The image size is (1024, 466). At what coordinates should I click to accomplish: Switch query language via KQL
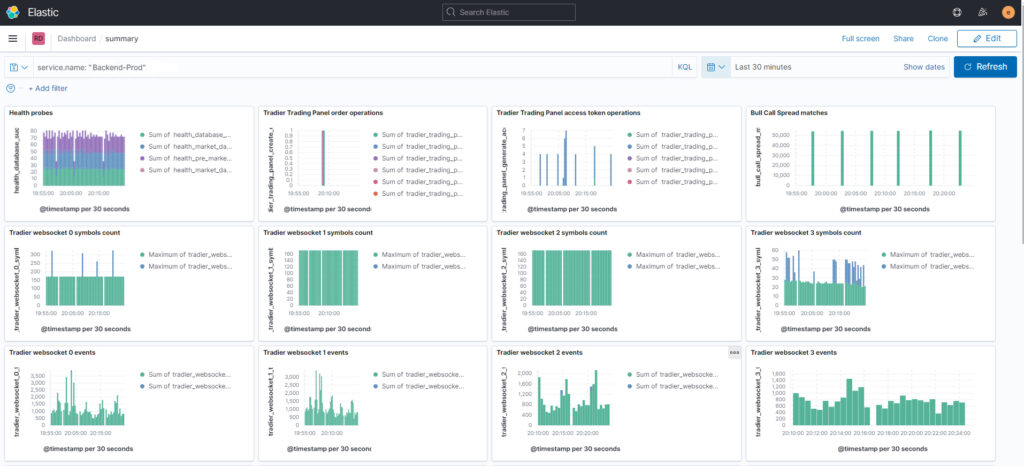(684, 67)
